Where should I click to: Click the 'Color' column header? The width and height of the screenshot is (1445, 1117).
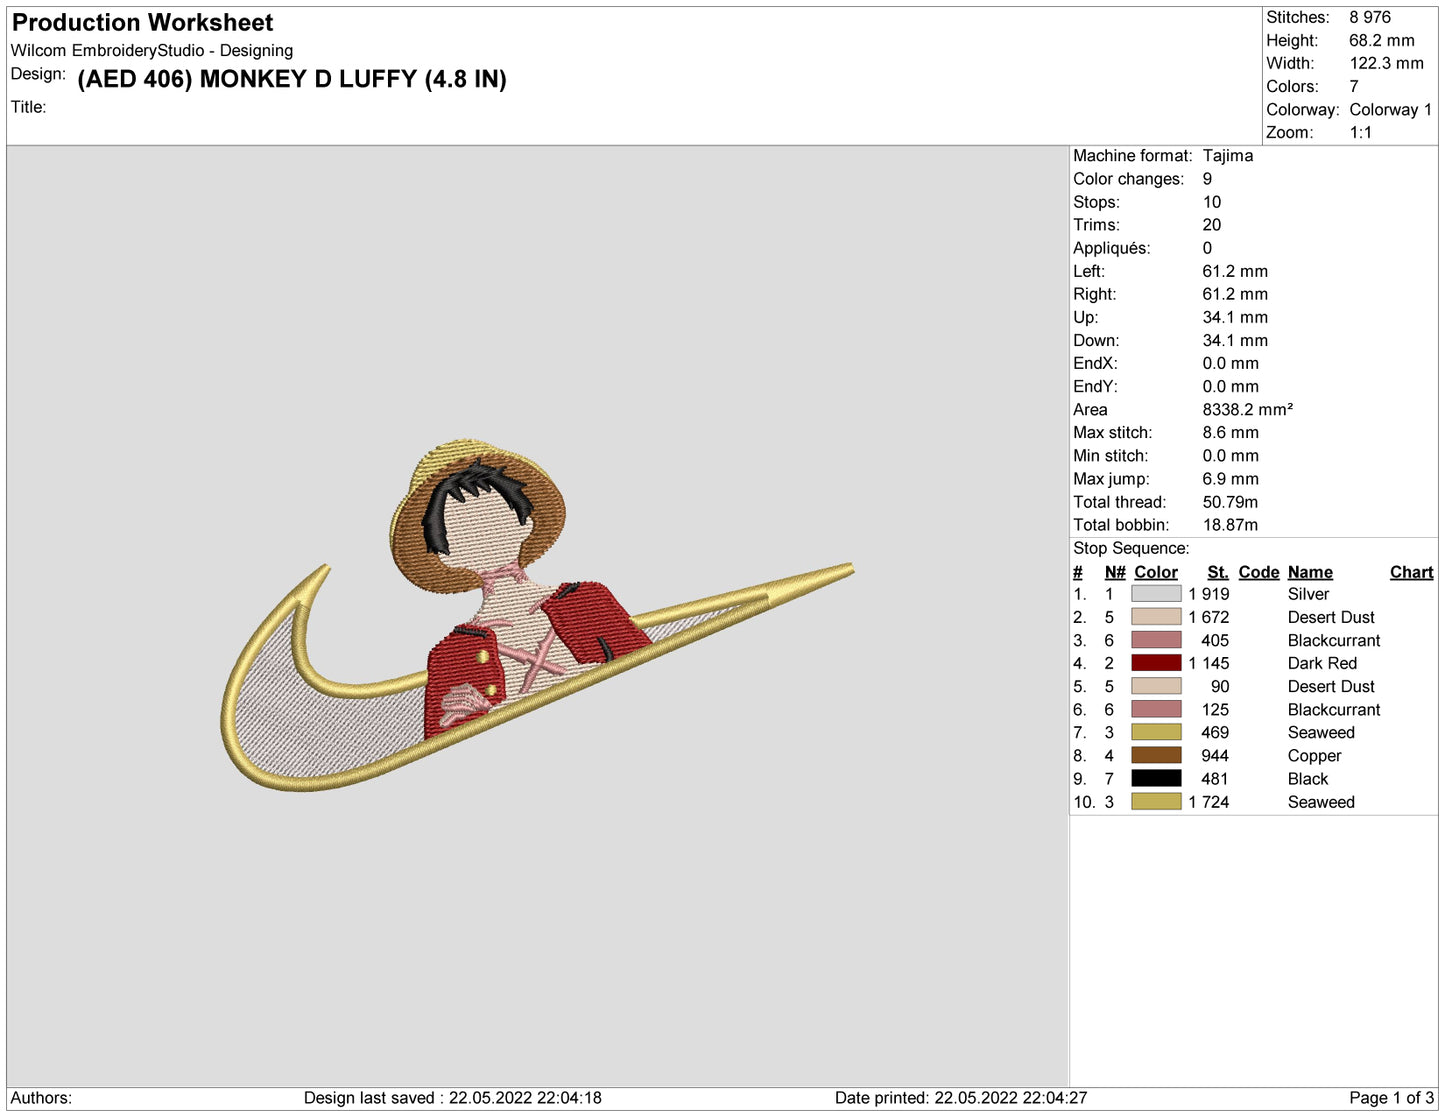tap(1156, 572)
